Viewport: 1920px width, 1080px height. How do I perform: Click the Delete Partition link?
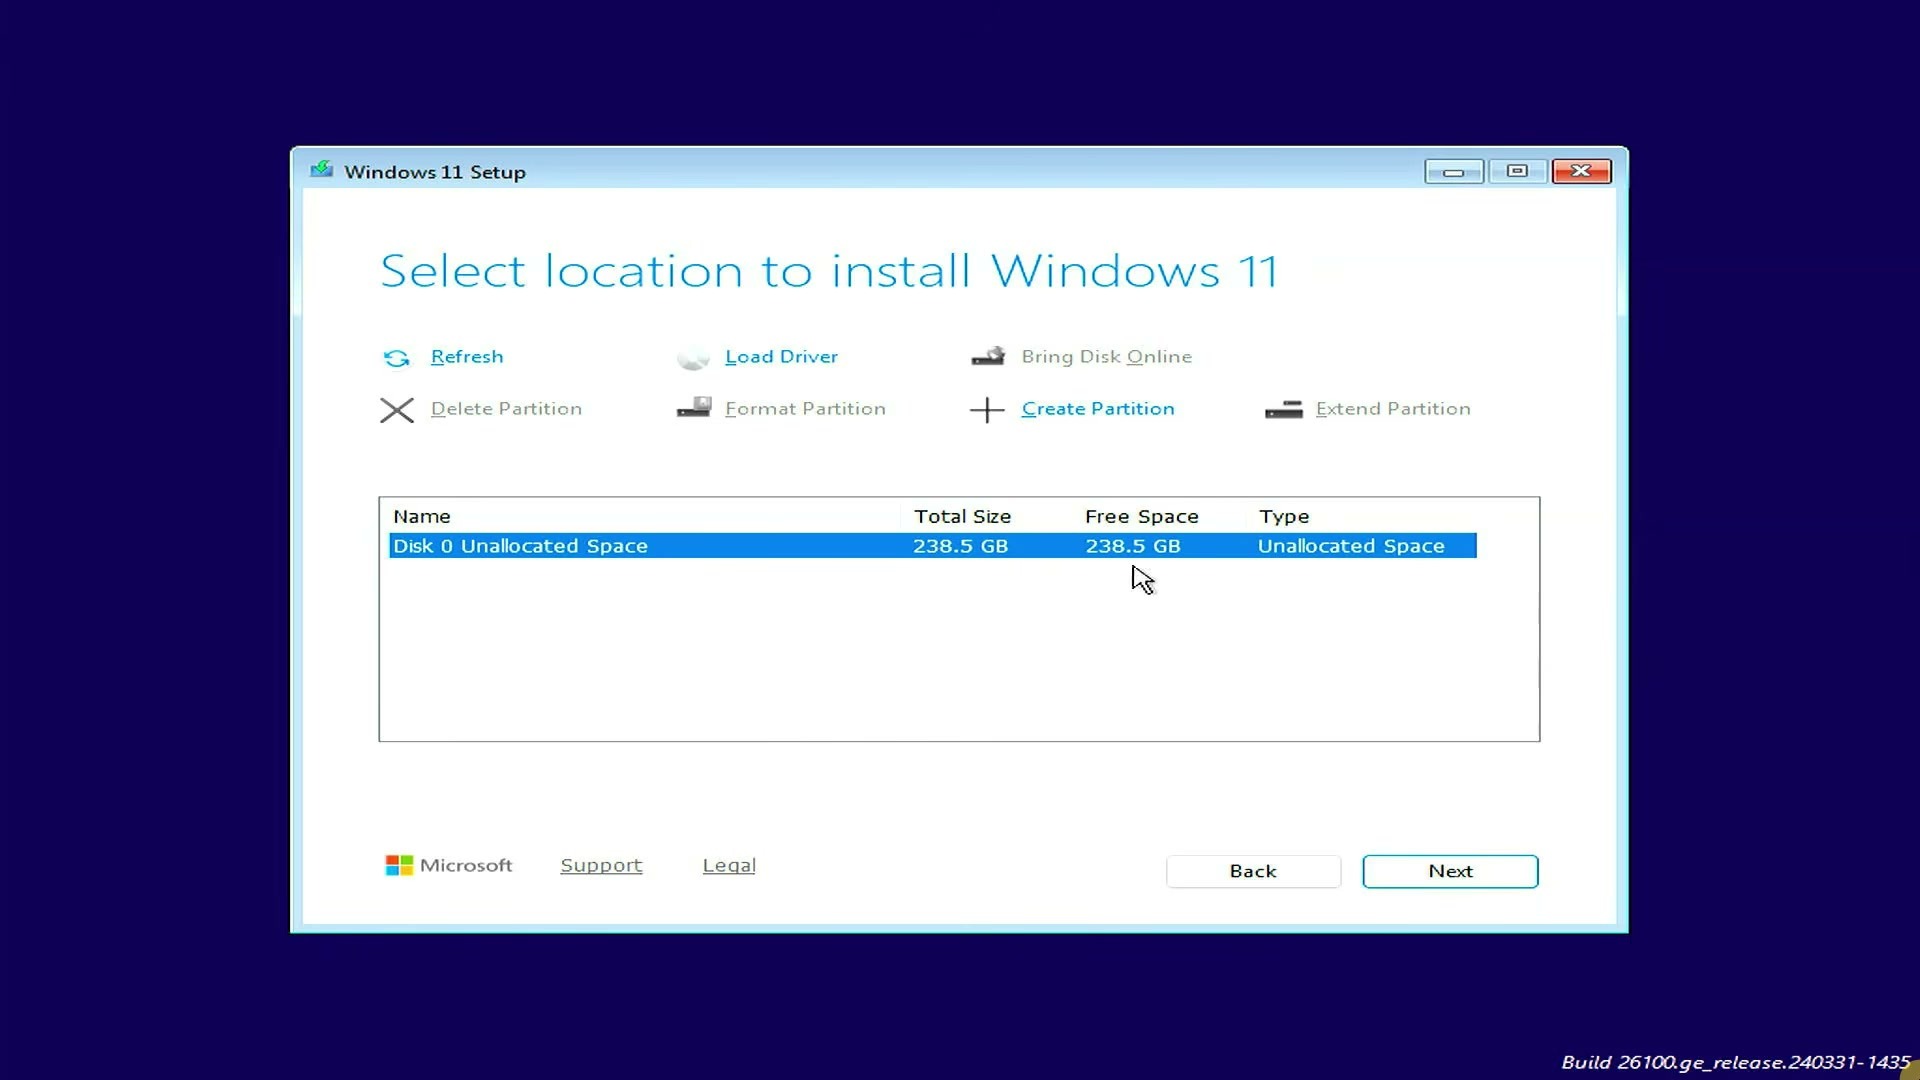pyautogui.click(x=506, y=409)
